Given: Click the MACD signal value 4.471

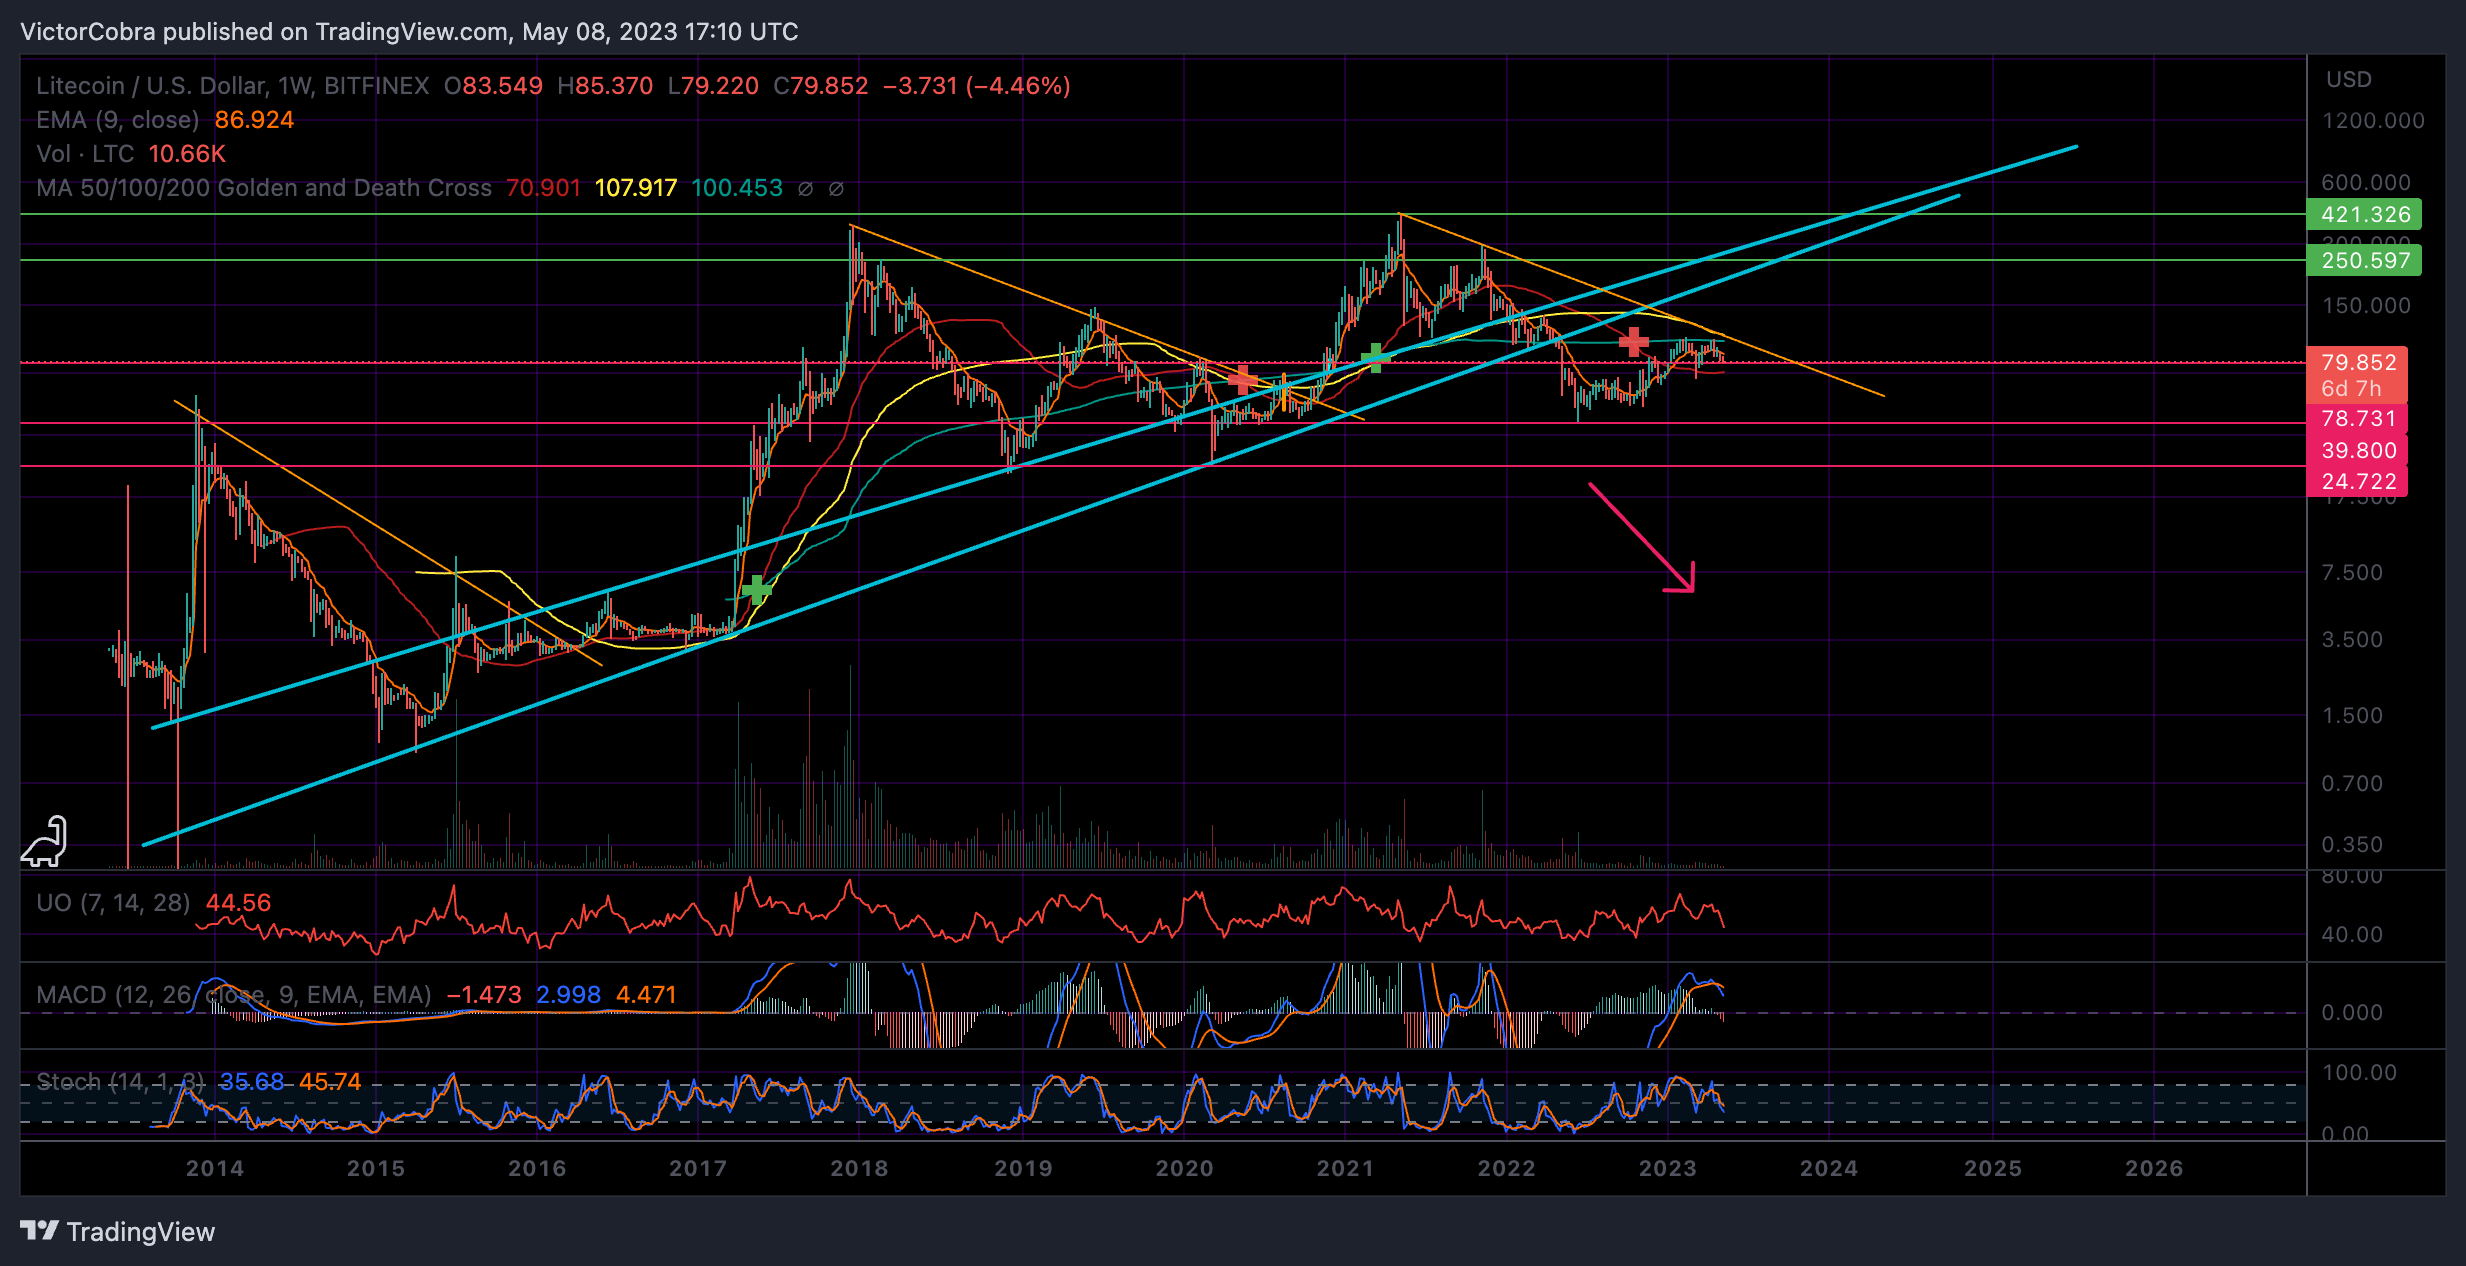Looking at the screenshot, I should (x=646, y=995).
